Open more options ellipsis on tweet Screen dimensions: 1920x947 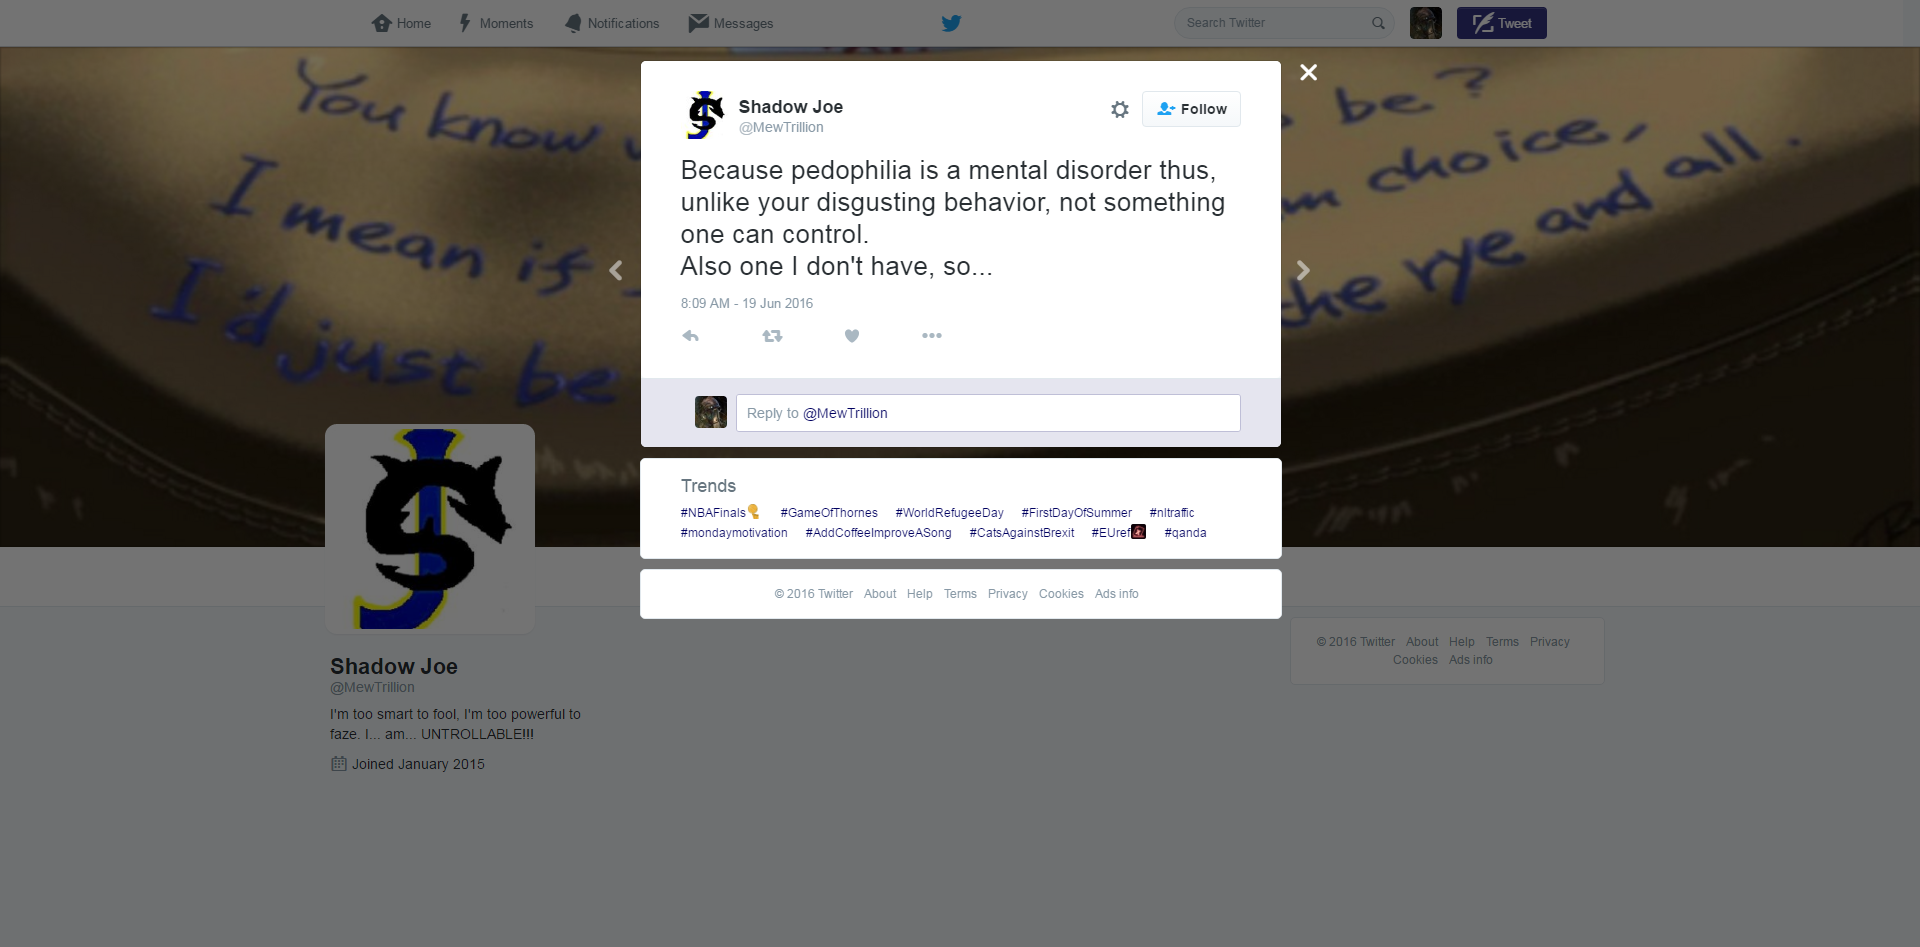click(932, 336)
